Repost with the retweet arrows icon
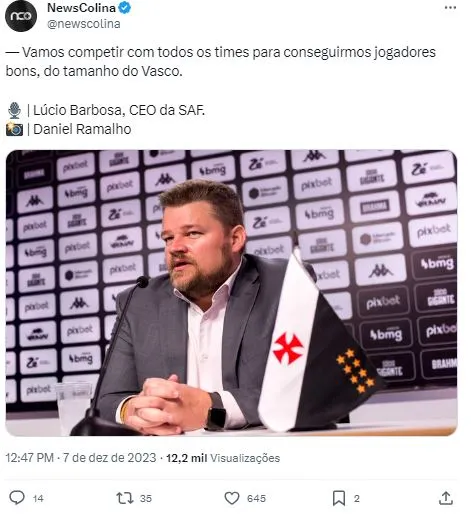The width and height of the screenshot is (471, 516). [x=125, y=498]
